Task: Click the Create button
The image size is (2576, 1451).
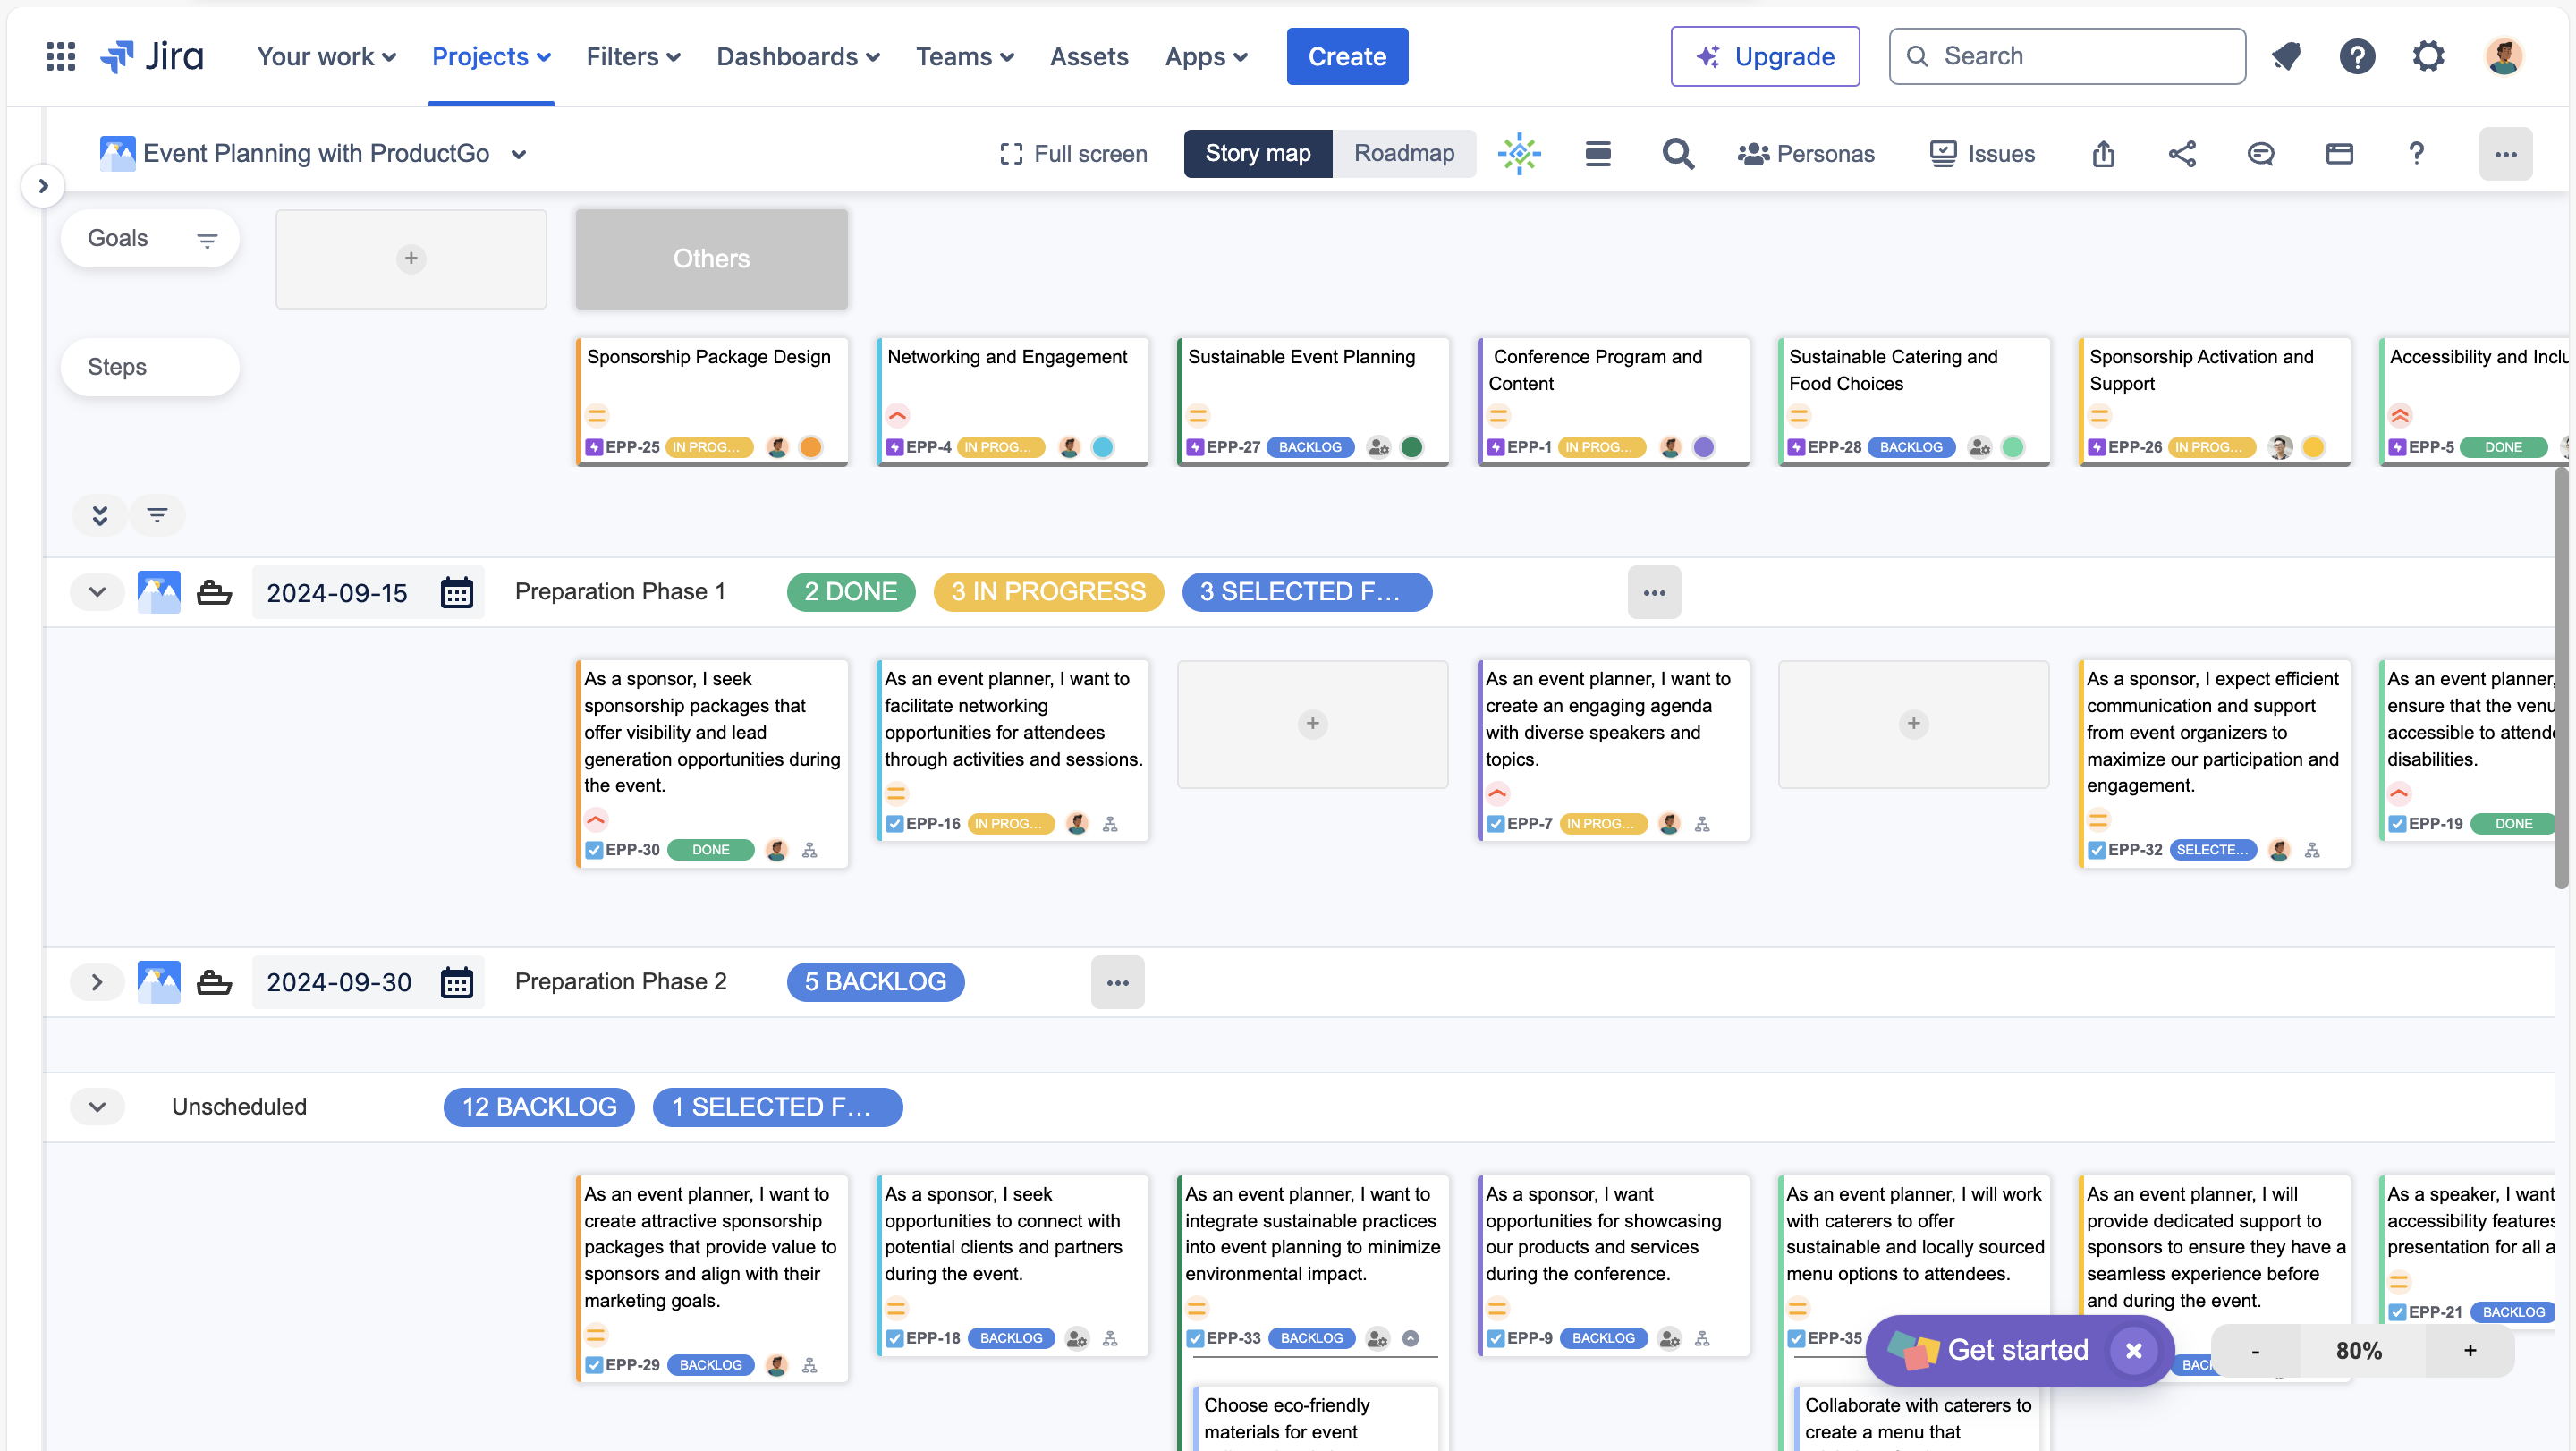Action: point(1346,56)
